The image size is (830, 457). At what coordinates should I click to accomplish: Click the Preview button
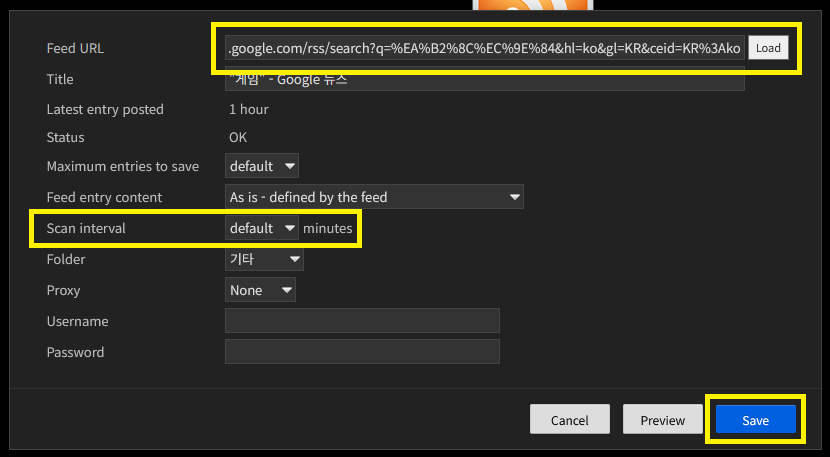[663, 420]
